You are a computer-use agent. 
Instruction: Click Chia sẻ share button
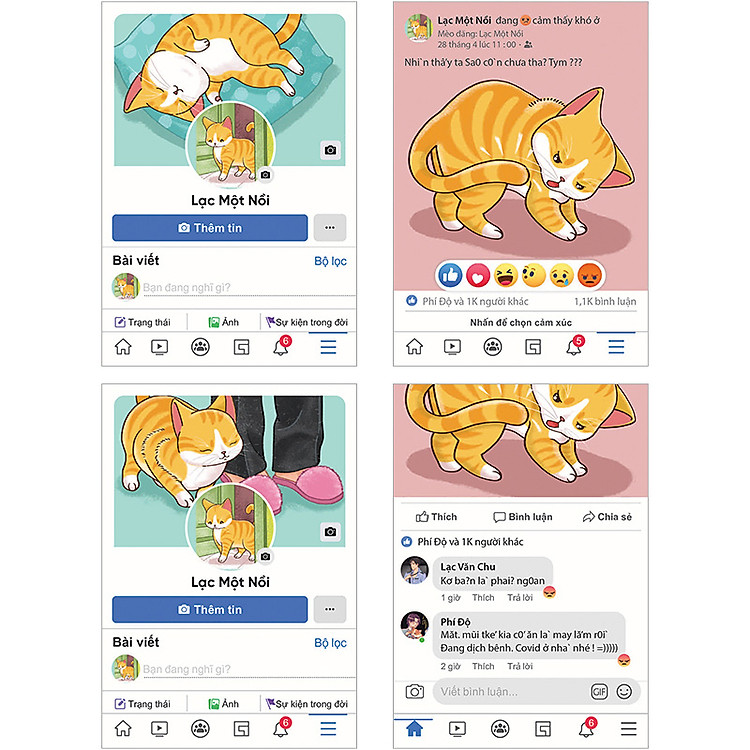(607, 517)
